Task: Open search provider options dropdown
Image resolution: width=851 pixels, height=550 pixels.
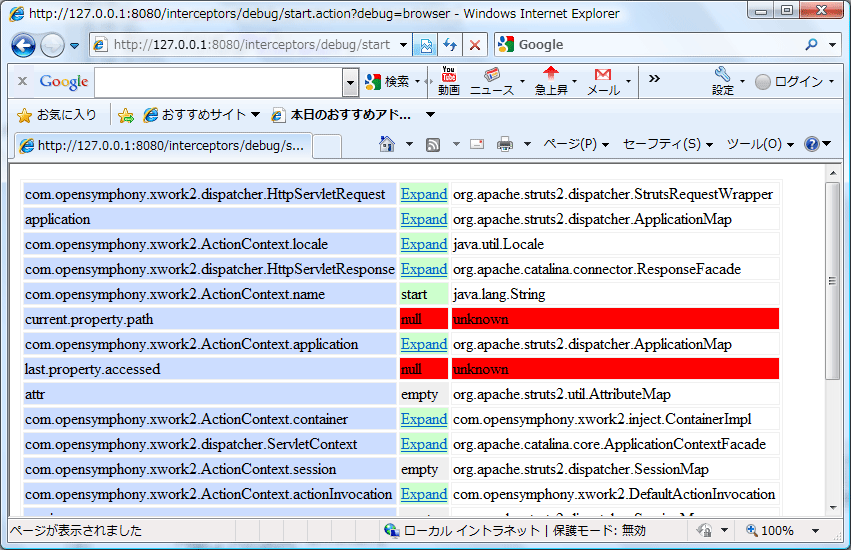Action: 833,45
